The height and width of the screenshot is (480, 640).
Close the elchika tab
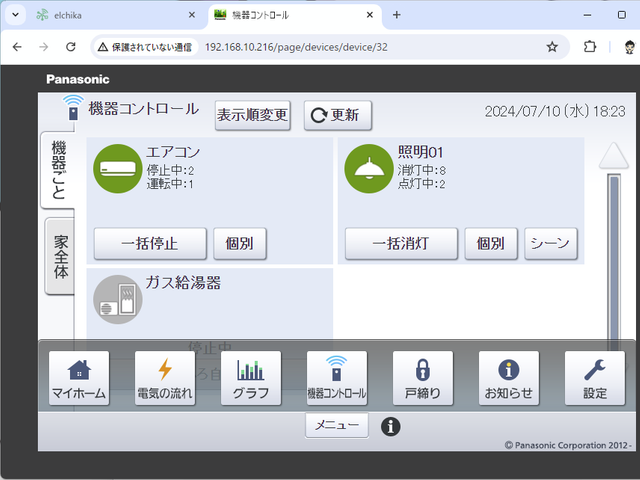pyautogui.click(x=192, y=15)
